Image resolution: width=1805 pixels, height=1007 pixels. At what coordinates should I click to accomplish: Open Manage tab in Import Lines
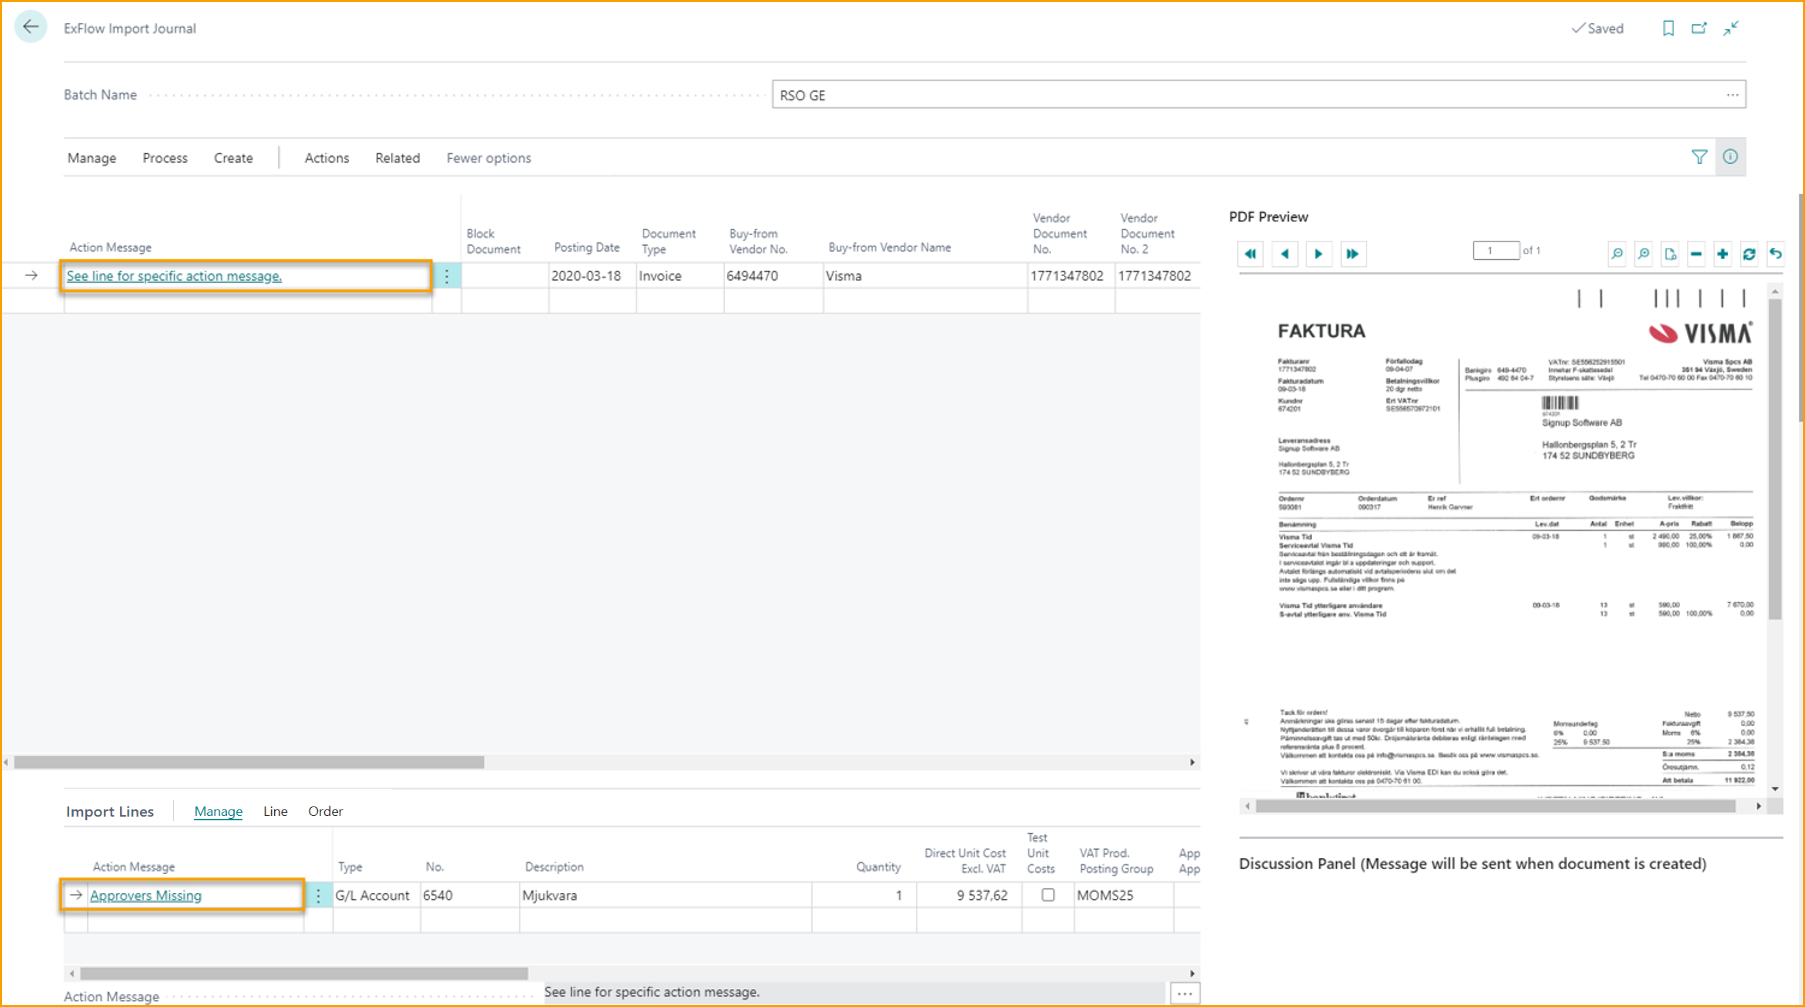pos(218,811)
